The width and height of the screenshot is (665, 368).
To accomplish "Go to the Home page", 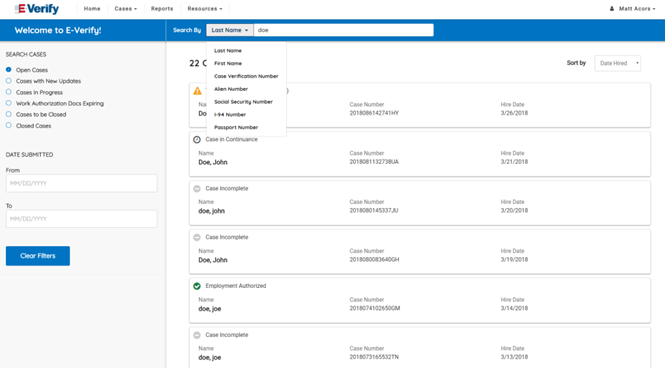I will 92,8.
